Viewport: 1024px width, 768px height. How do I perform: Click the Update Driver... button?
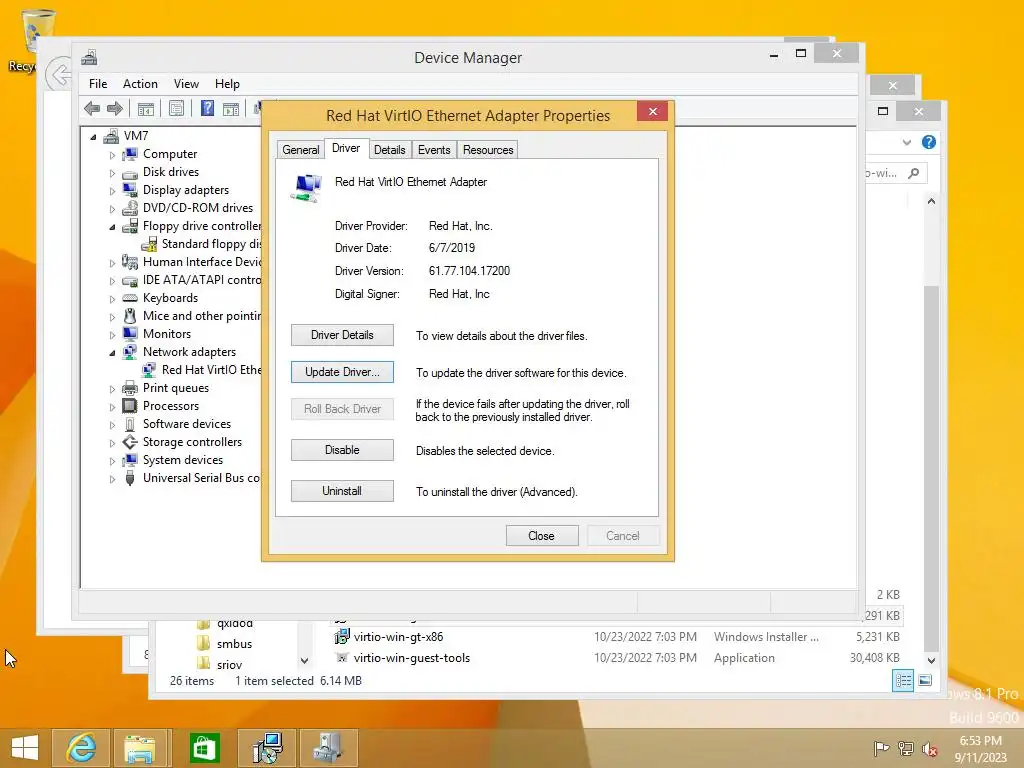click(342, 372)
